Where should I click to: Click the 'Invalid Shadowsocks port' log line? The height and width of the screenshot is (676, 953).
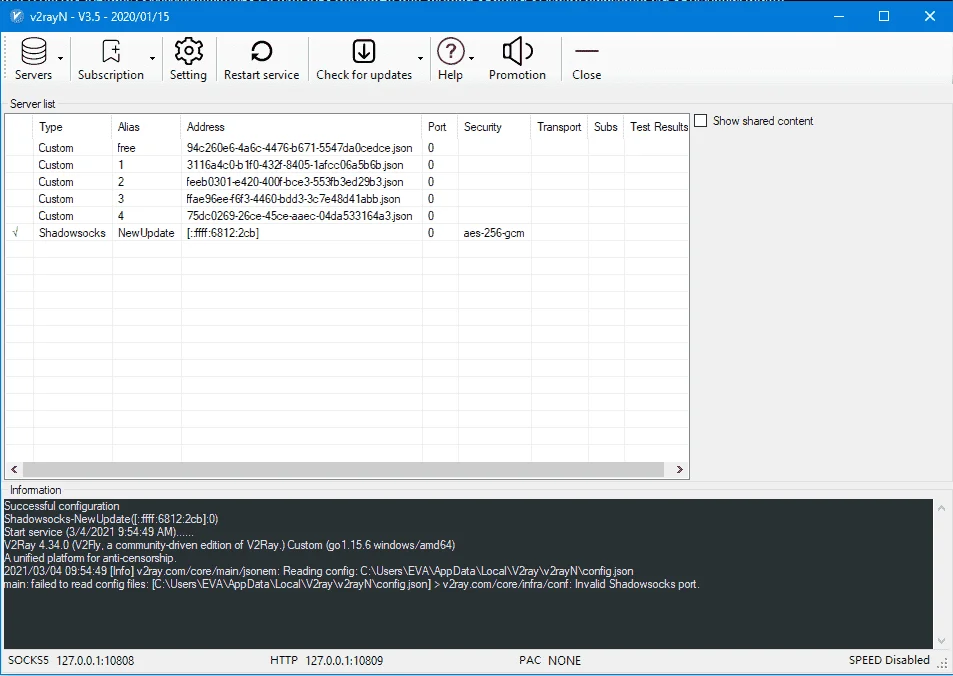tap(351, 584)
